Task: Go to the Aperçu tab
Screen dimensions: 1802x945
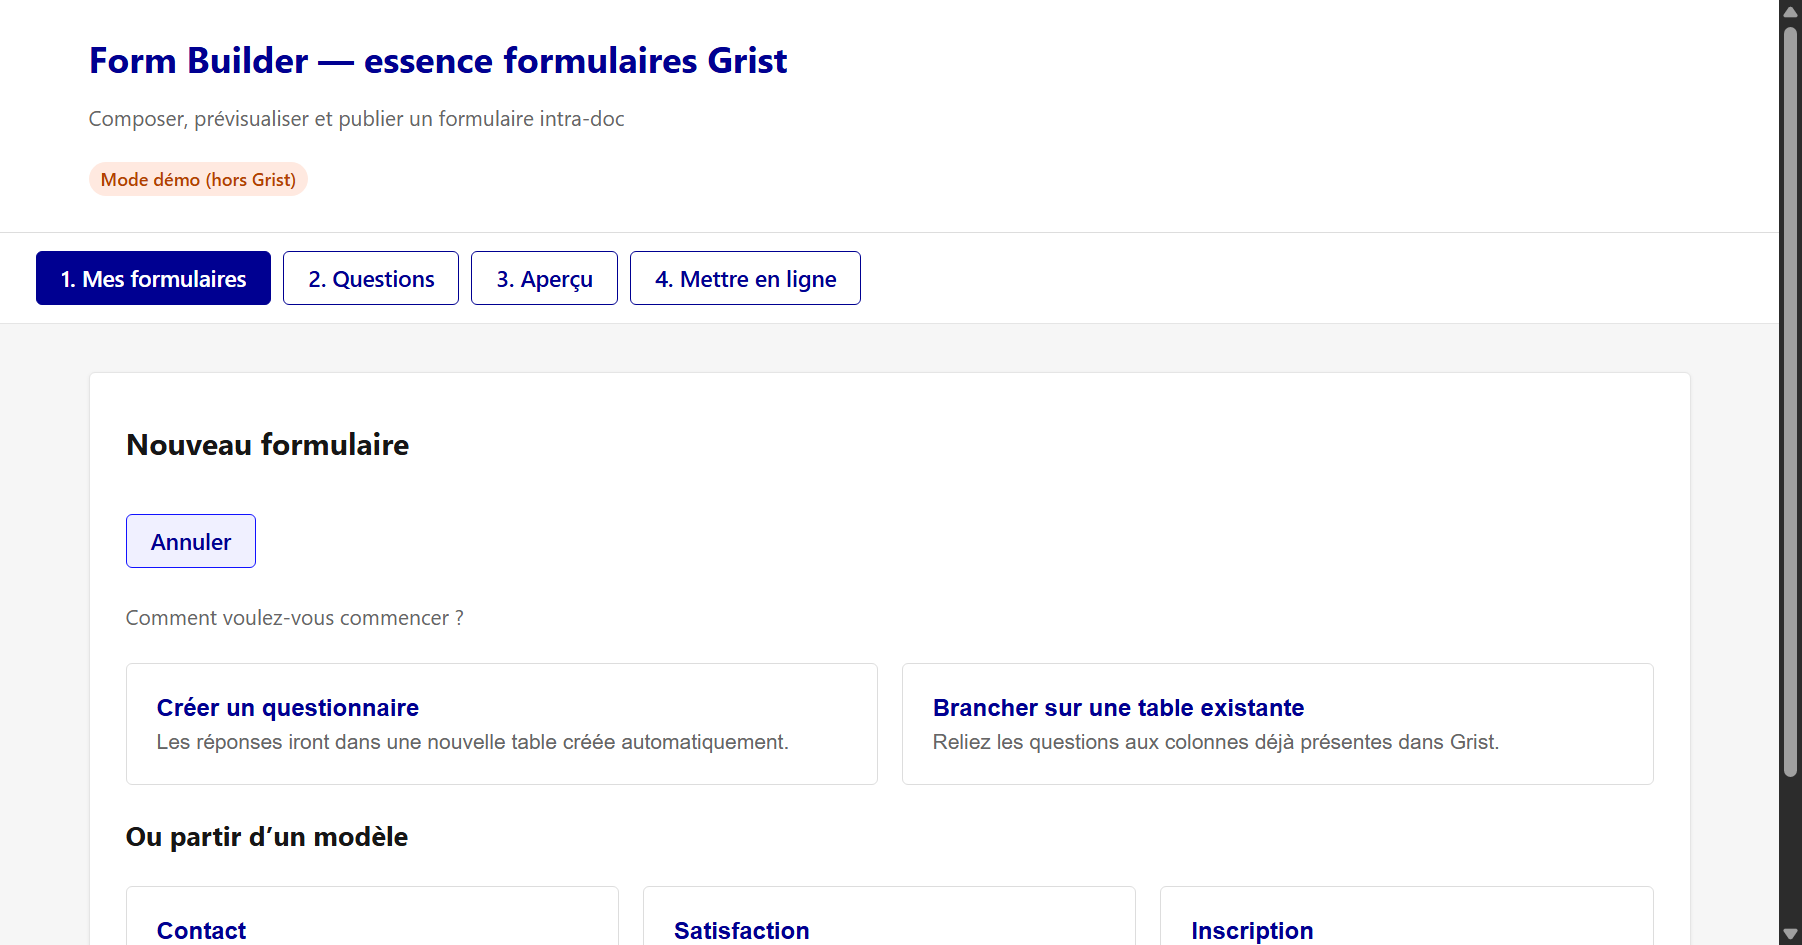Action: 544,278
